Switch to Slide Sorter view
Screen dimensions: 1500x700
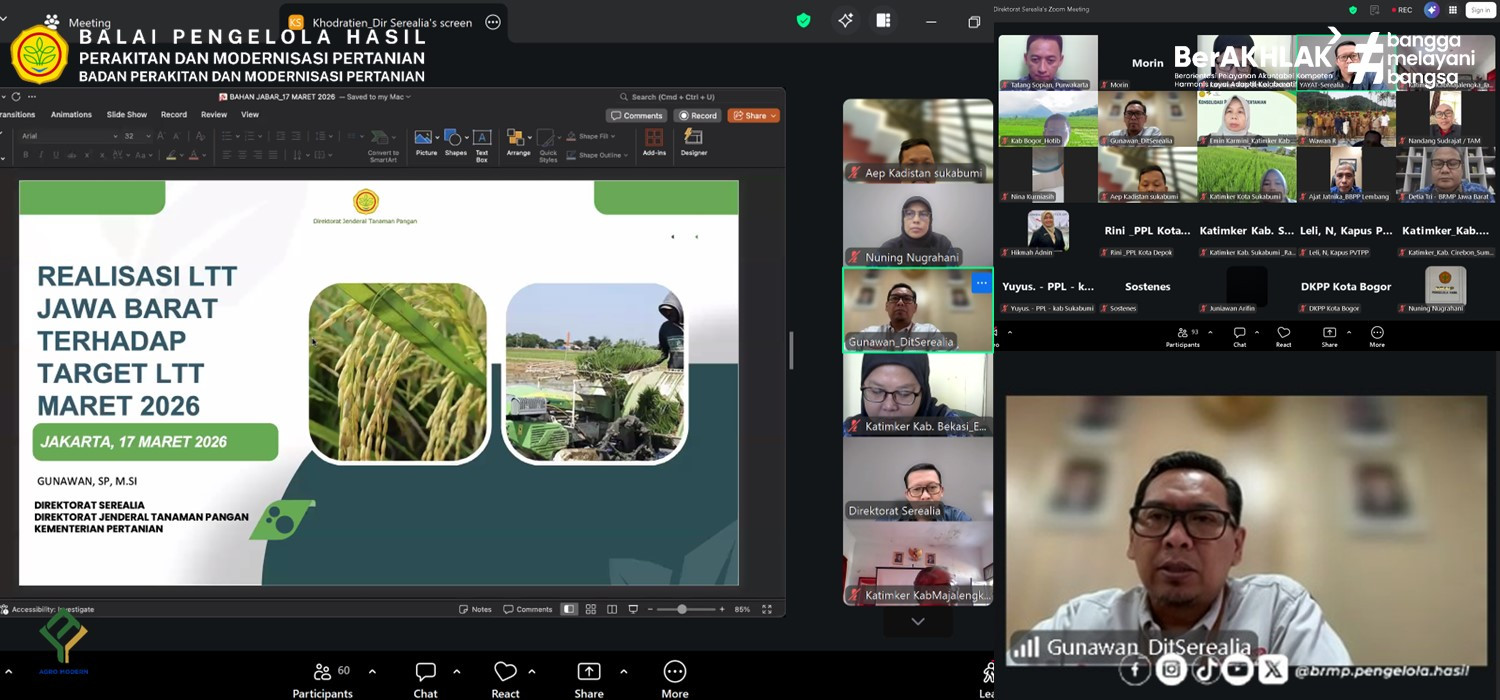(590, 609)
